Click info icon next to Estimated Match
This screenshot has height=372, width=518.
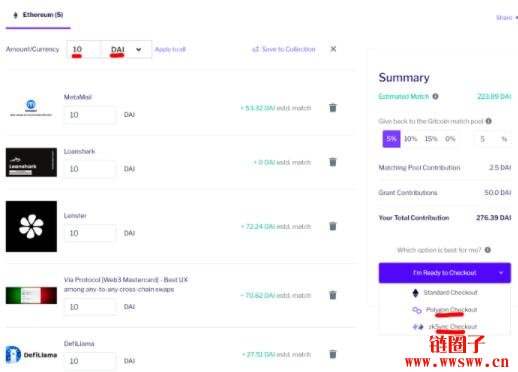[x=435, y=96]
